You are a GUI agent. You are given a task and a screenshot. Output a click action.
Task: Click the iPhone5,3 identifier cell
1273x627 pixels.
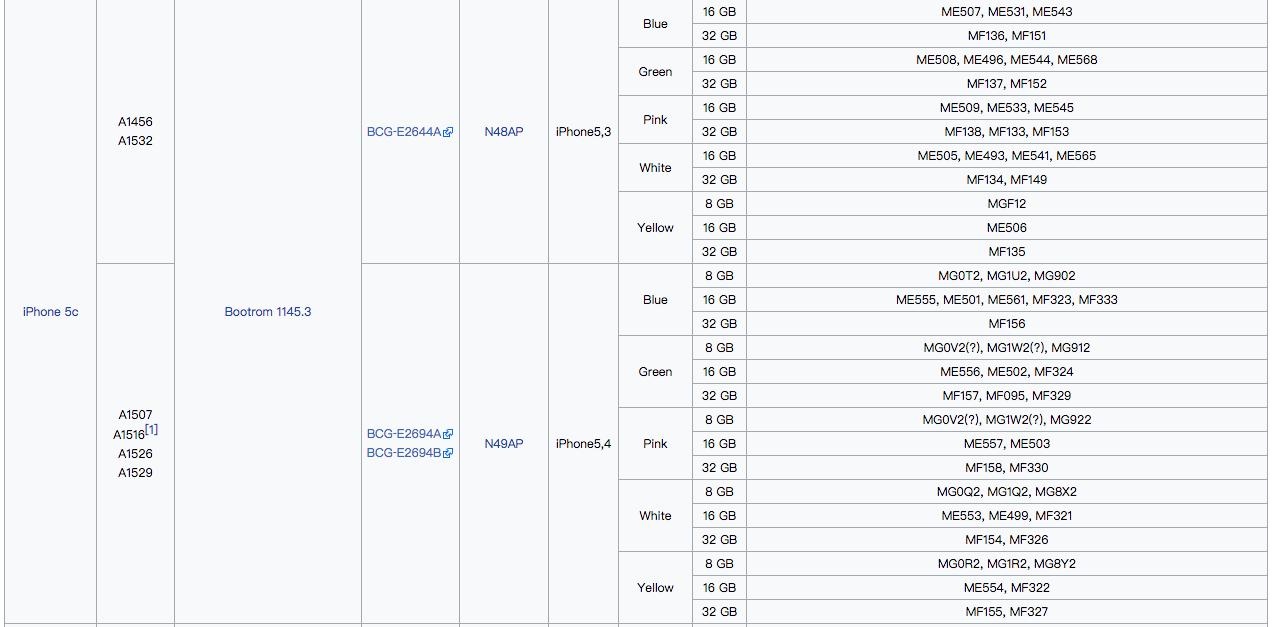pos(583,132)
